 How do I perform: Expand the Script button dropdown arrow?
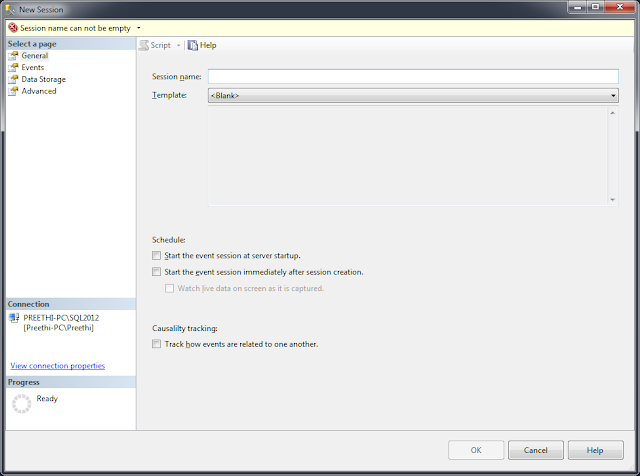click(178, 45)
